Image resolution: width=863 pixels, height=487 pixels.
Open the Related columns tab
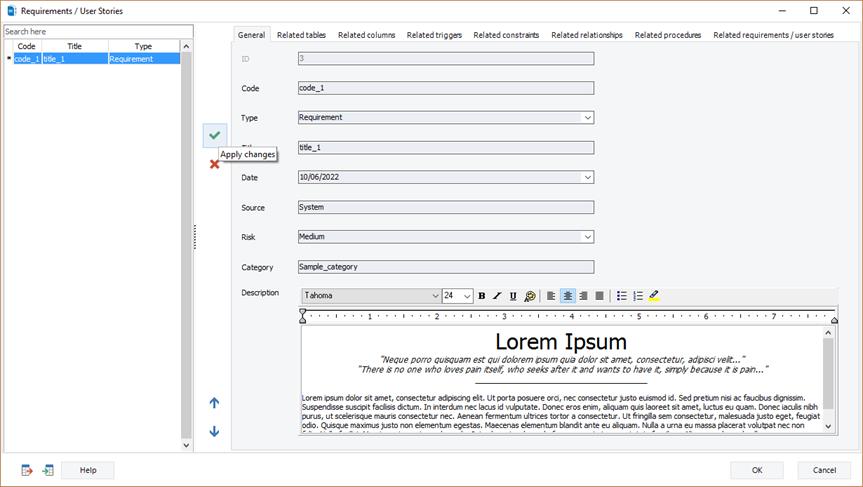367,35
